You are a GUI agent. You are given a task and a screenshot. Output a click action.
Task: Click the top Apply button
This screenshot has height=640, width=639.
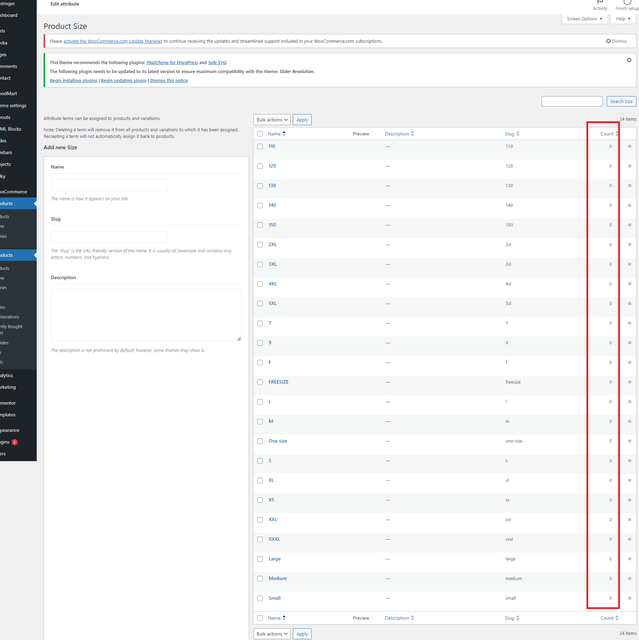pos(302,120)
